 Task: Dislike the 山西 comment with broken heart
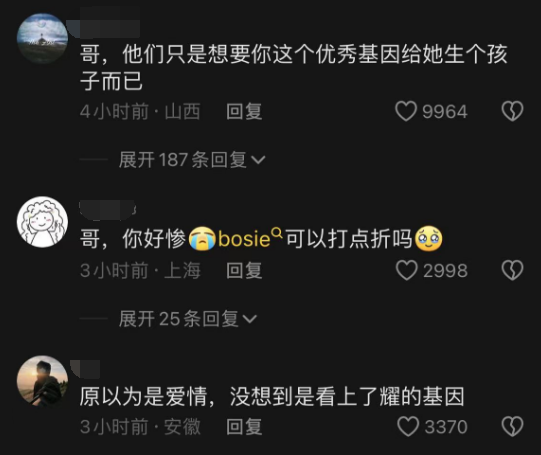512,111
